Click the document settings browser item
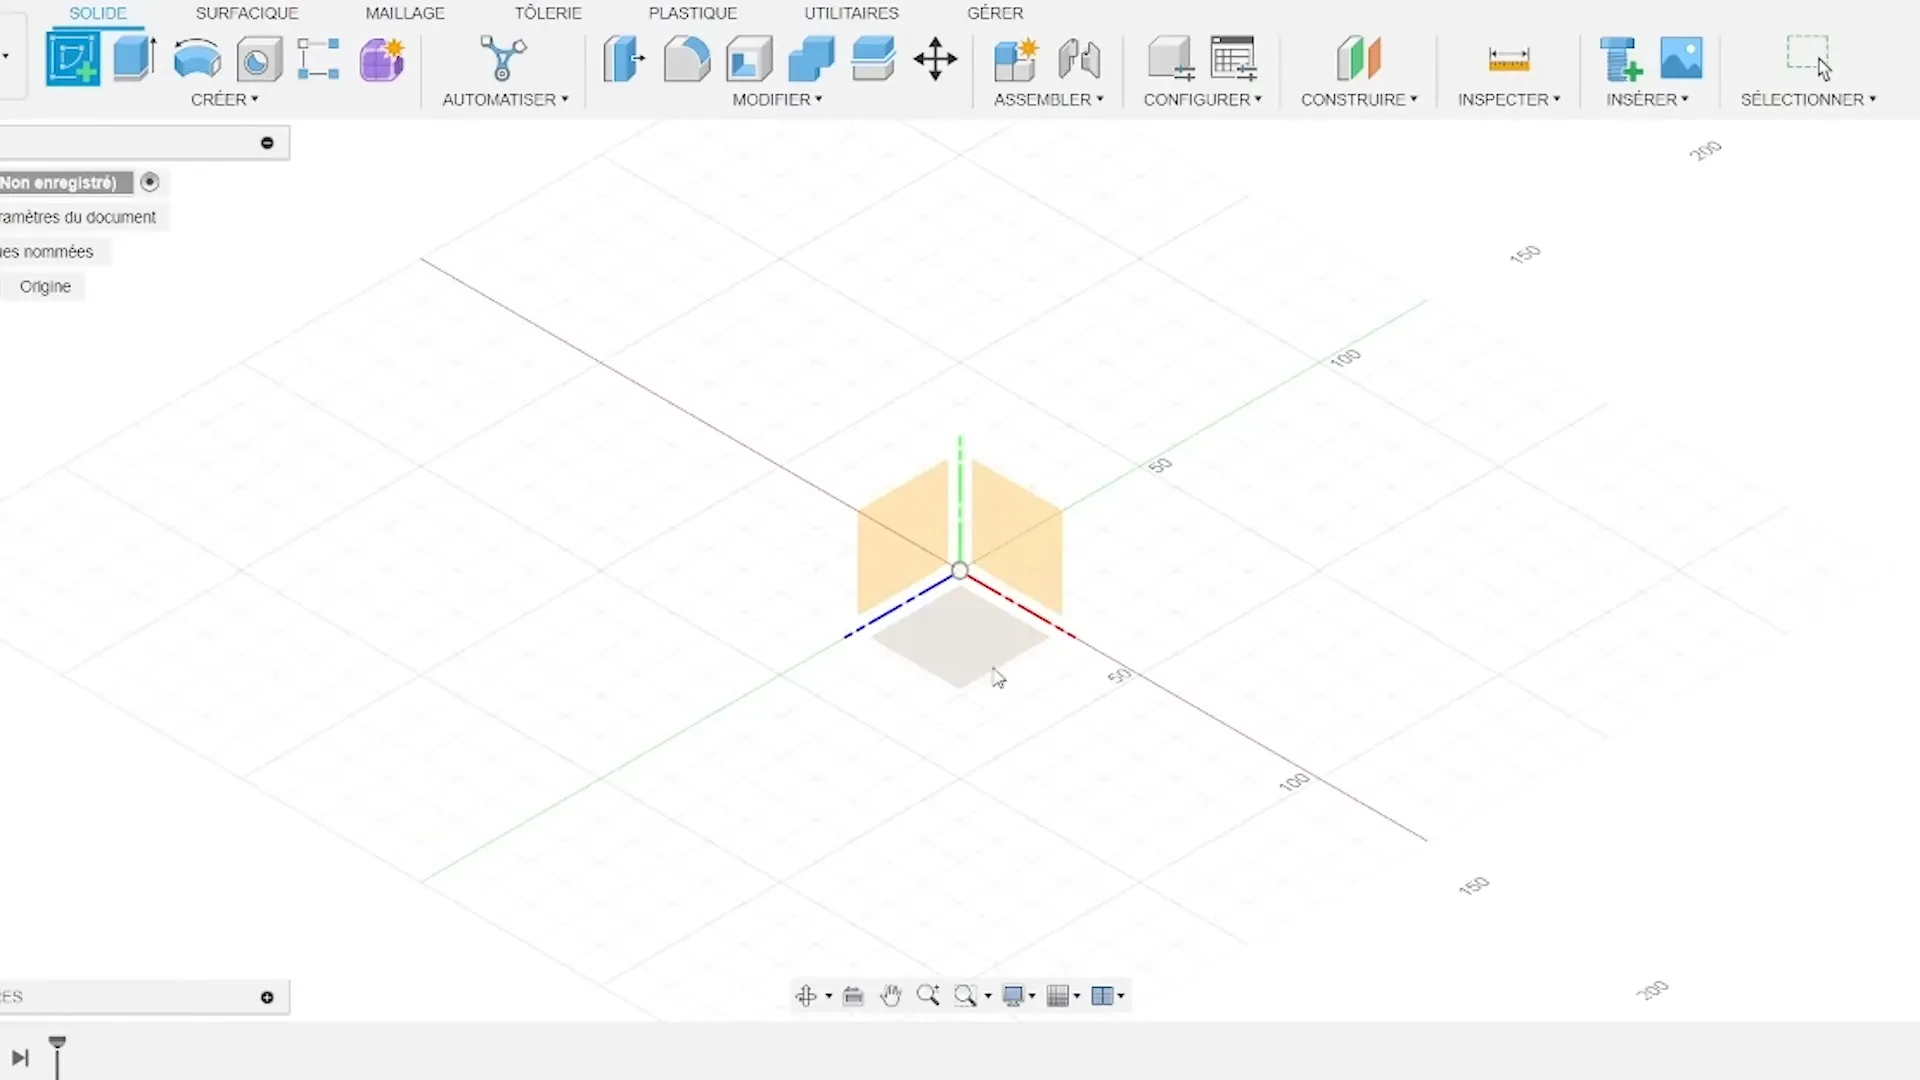Image resolution: width=1920 pixels, height=1080 pixels. (x=78, y=217)
